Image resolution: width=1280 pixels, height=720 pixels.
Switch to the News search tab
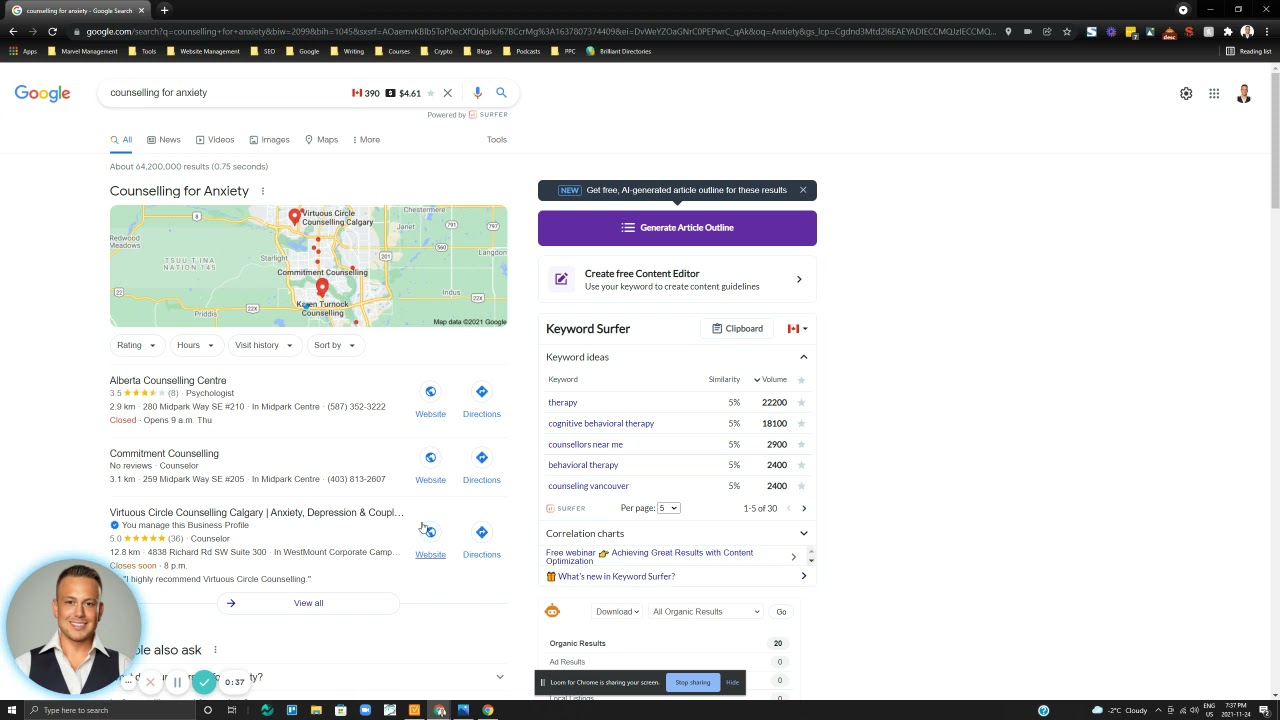164,140
